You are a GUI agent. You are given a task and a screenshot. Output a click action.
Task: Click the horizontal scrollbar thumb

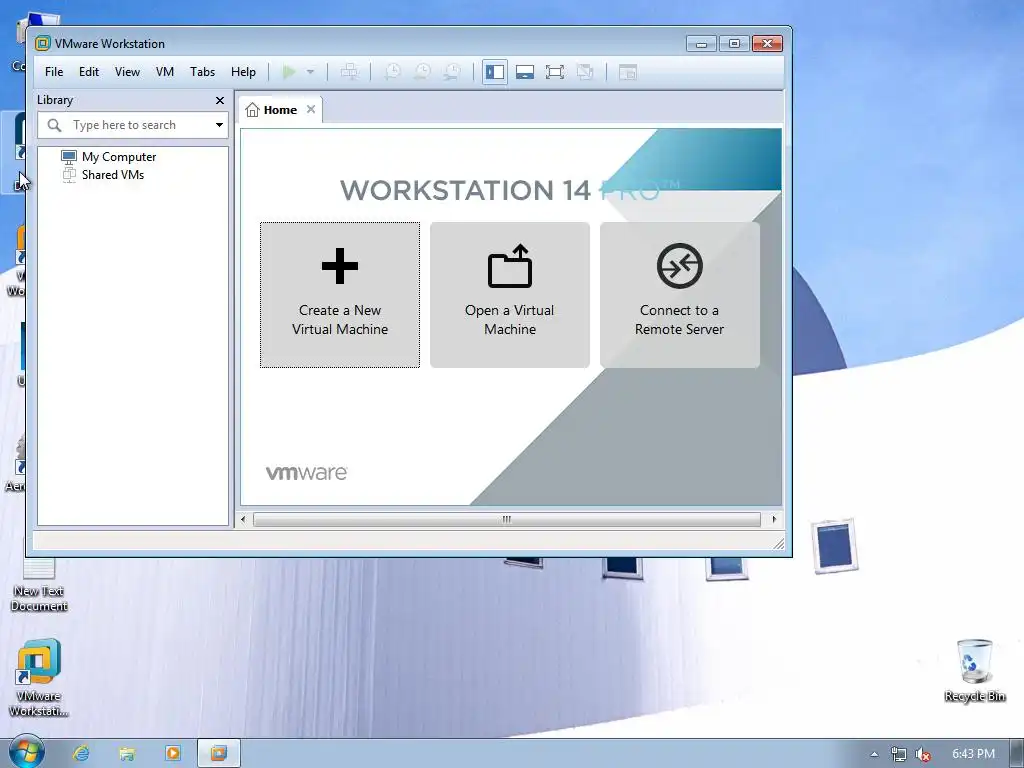pyautogui.click(x=507, y=520)
